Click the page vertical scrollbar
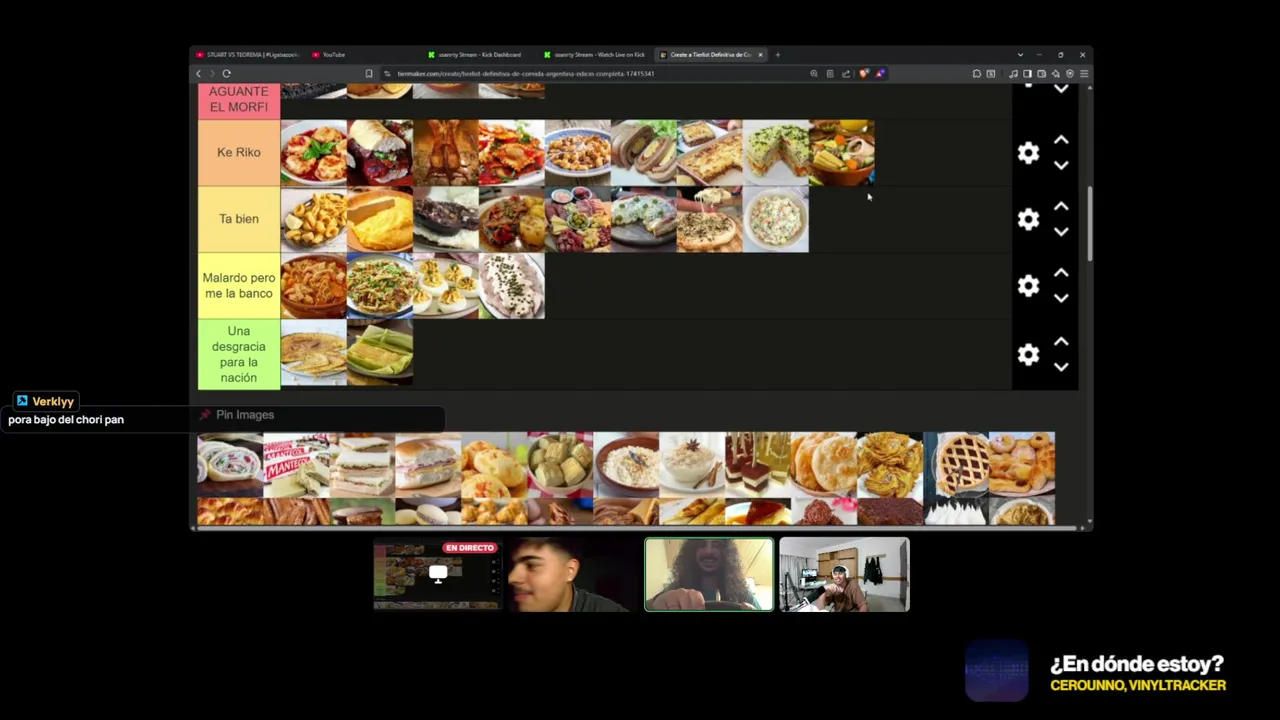 pyautogui.click(x=1089, y=225)
